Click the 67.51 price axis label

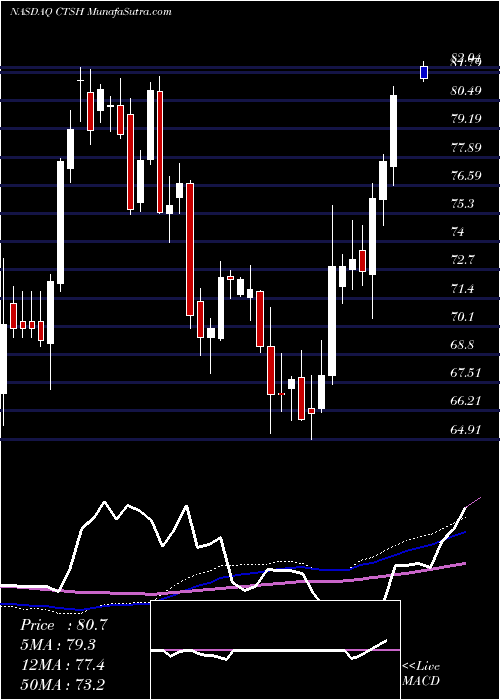click(467, 372)
